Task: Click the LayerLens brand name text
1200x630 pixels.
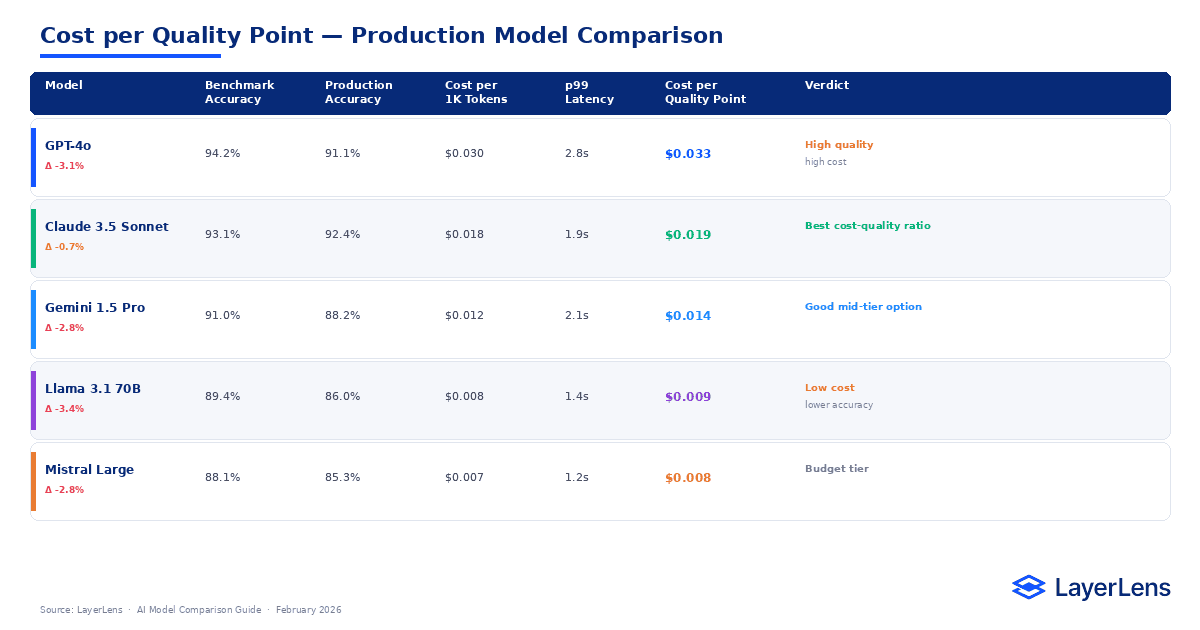Action: (1112, 588)
